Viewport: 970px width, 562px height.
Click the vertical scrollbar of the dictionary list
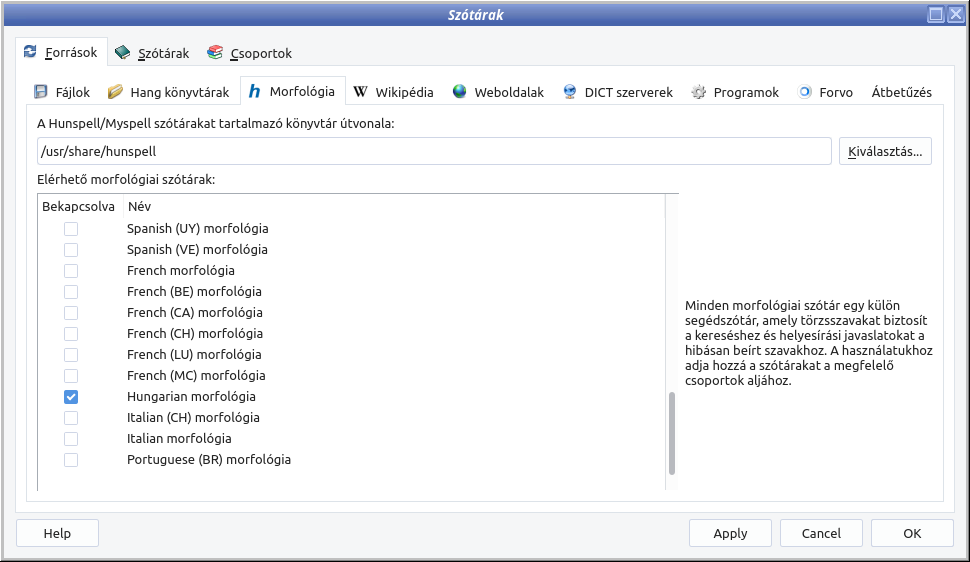point(672,433)
